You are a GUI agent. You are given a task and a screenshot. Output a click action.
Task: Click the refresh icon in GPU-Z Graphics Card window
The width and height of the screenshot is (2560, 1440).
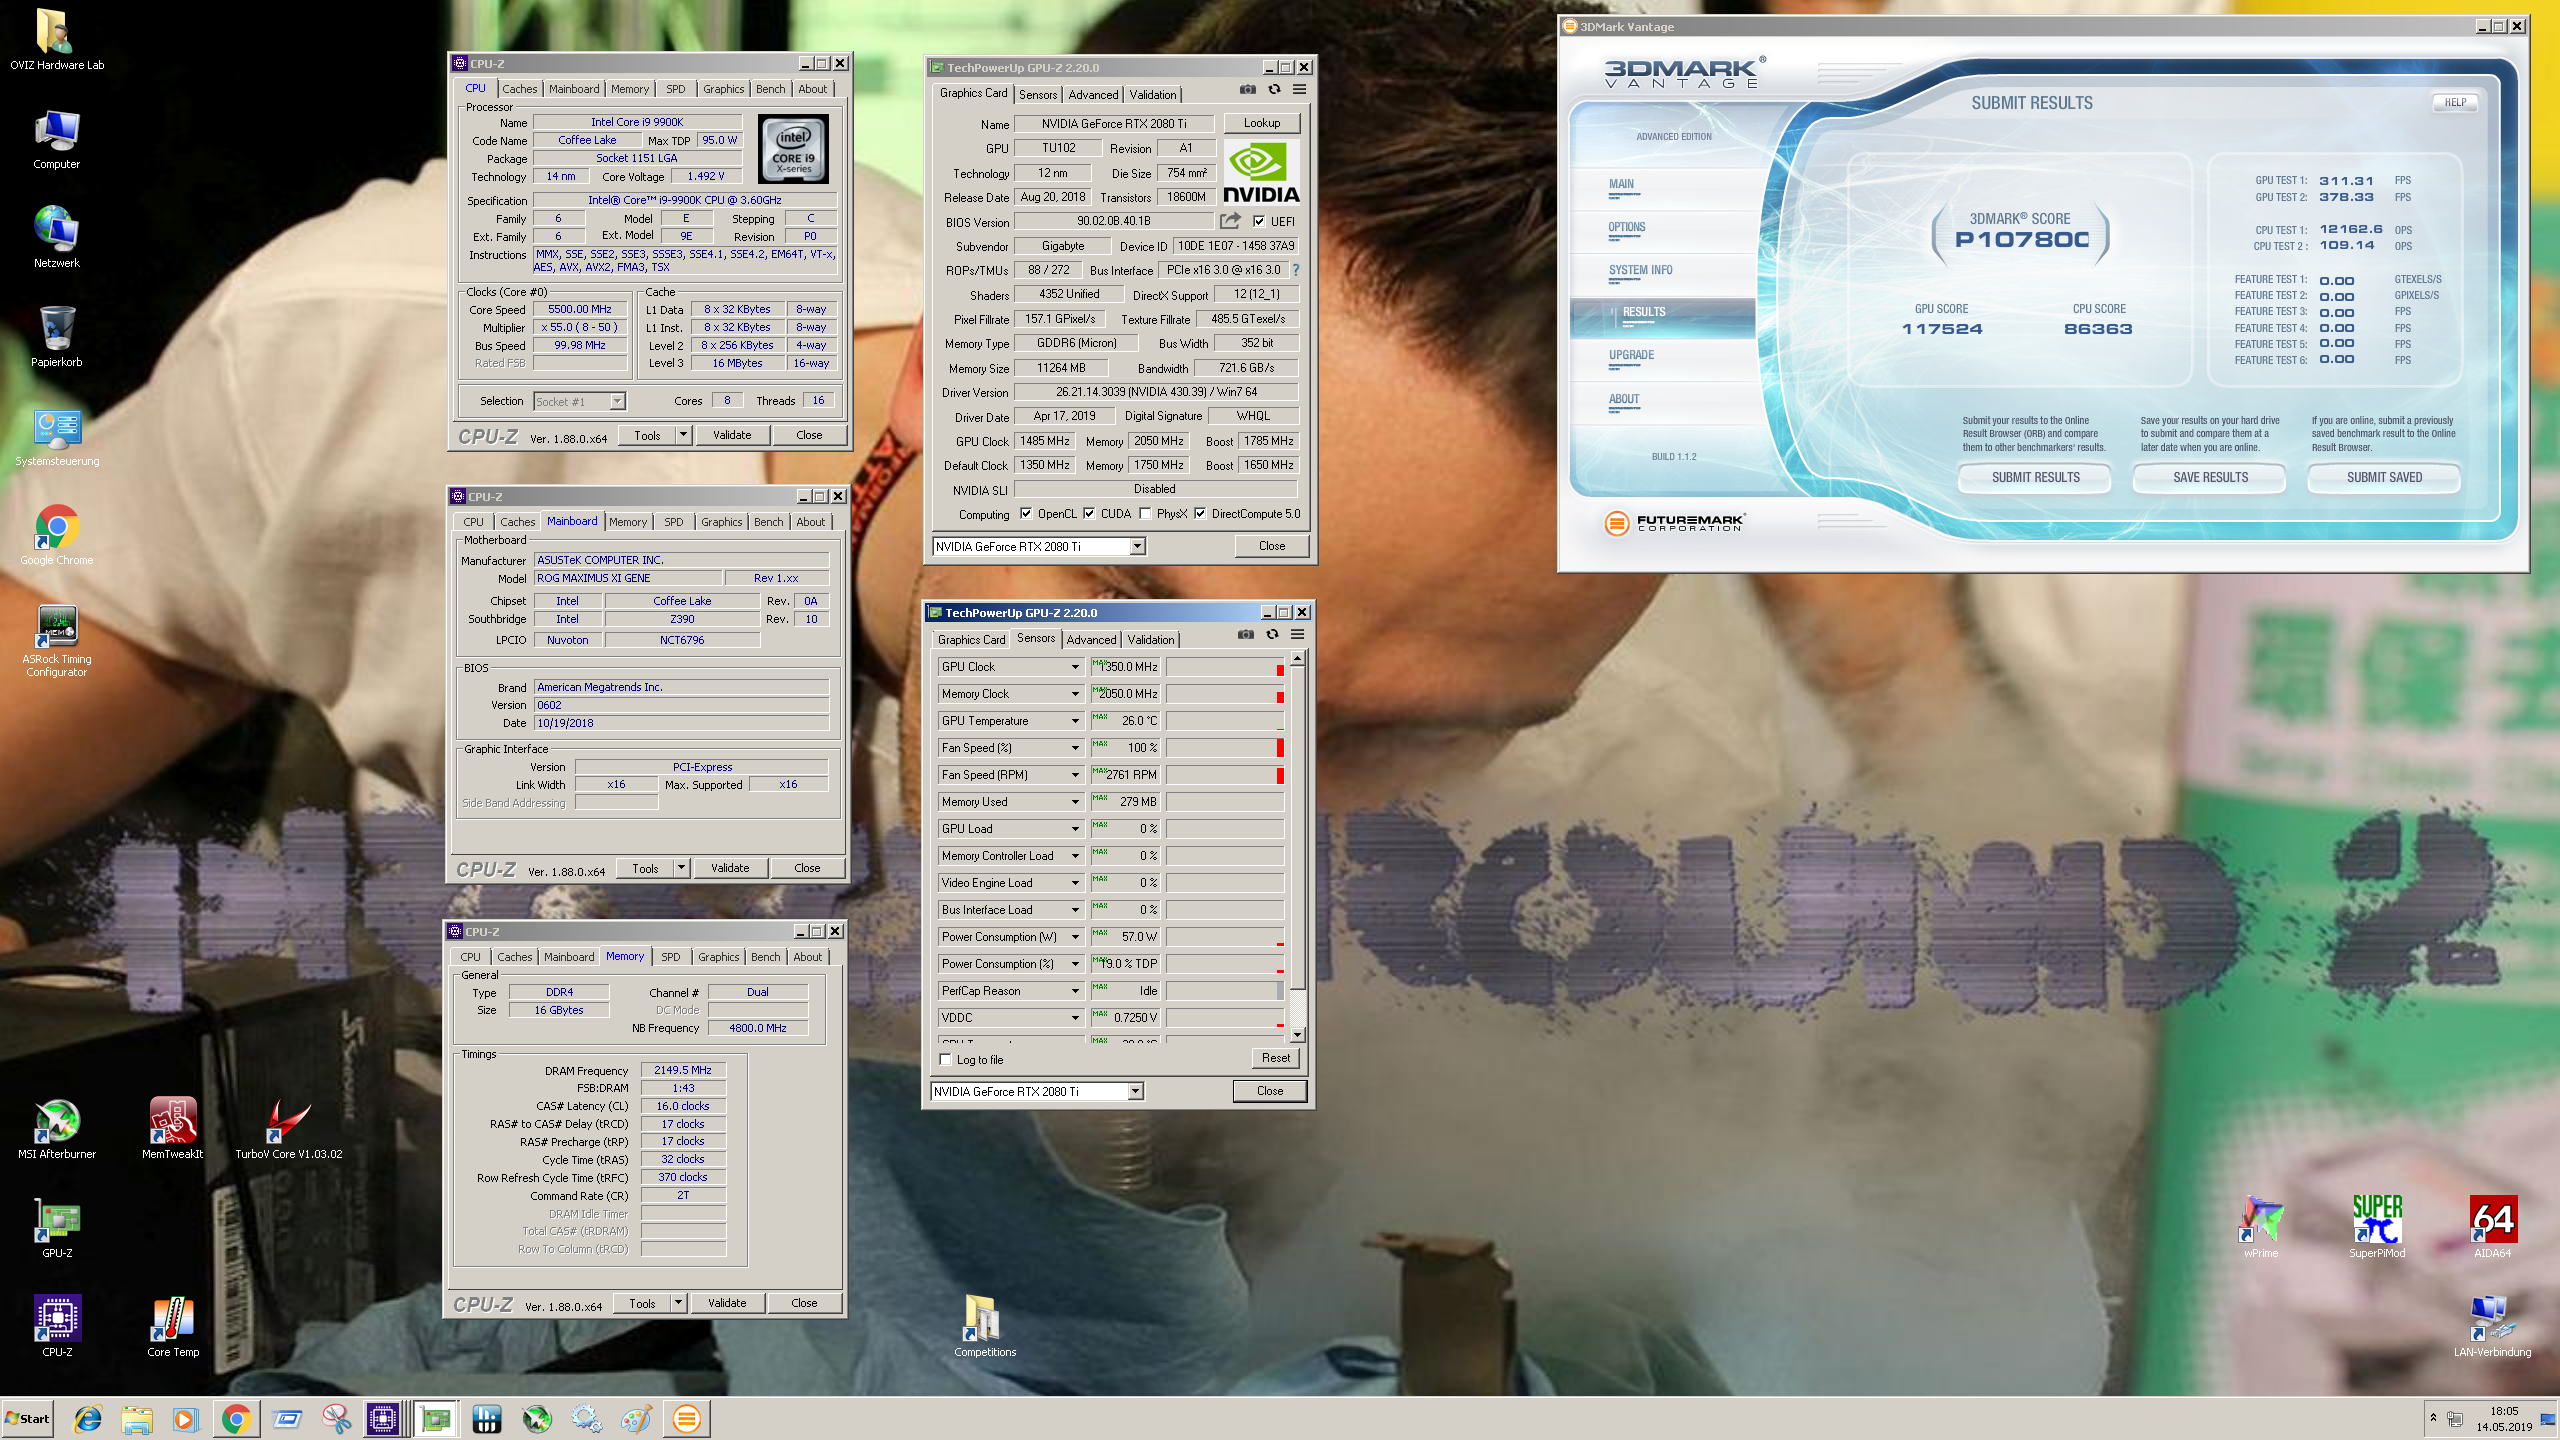1274,89
